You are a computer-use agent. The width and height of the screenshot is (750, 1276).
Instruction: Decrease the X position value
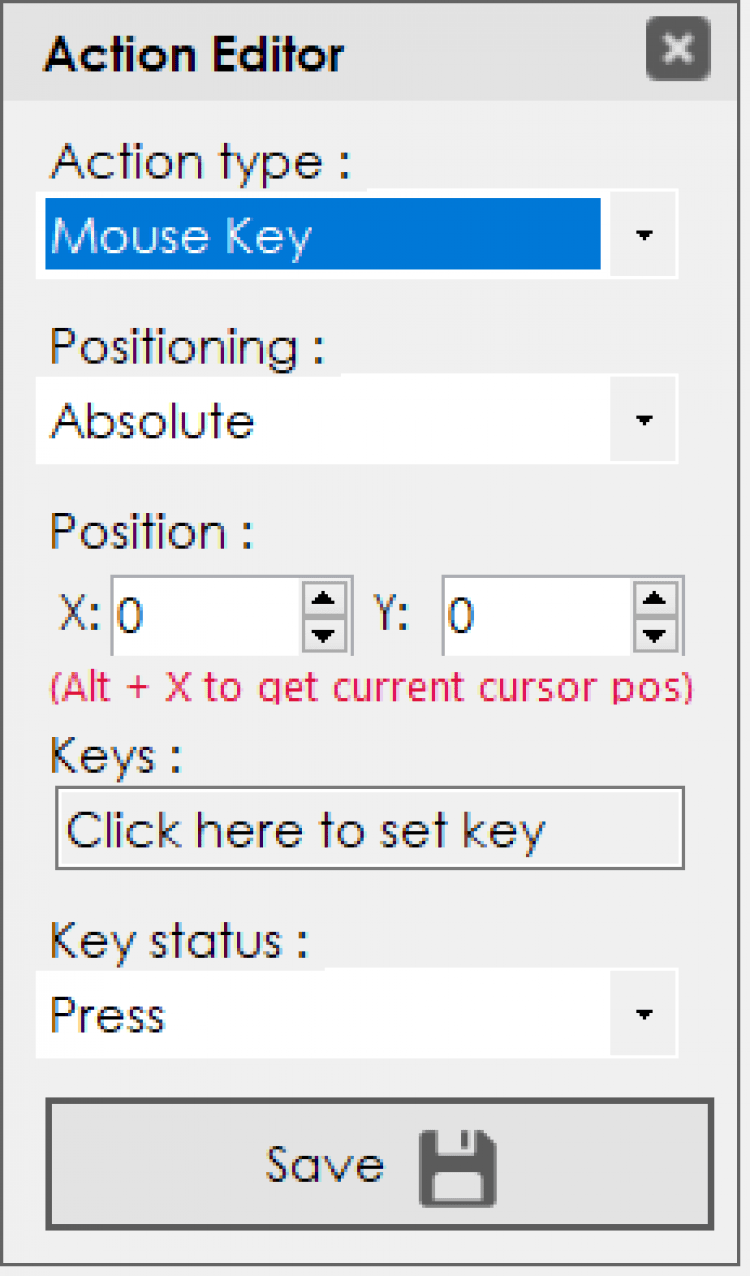tap(323, 634)
